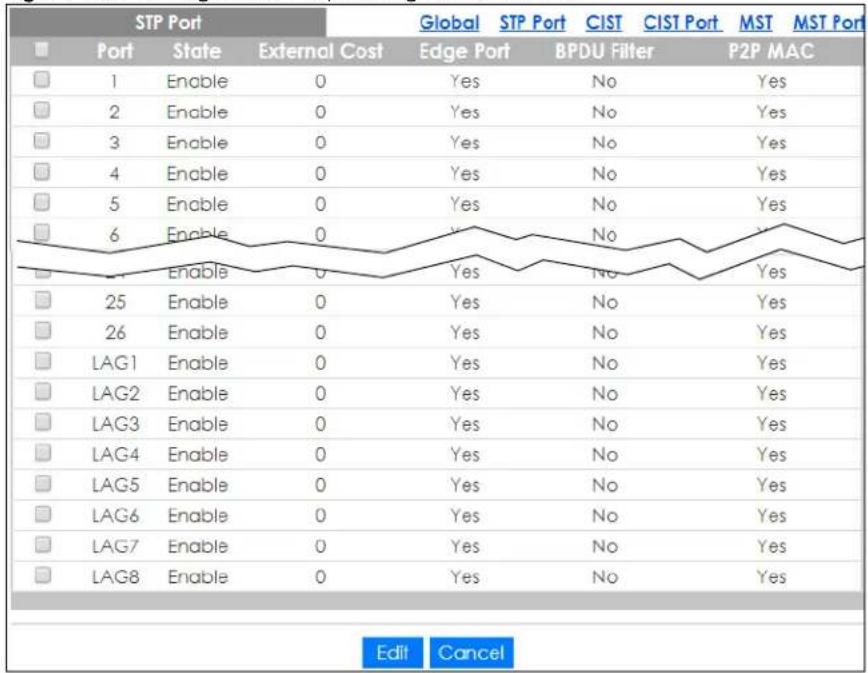Select the LAG8 checkbox

point(43,575)
